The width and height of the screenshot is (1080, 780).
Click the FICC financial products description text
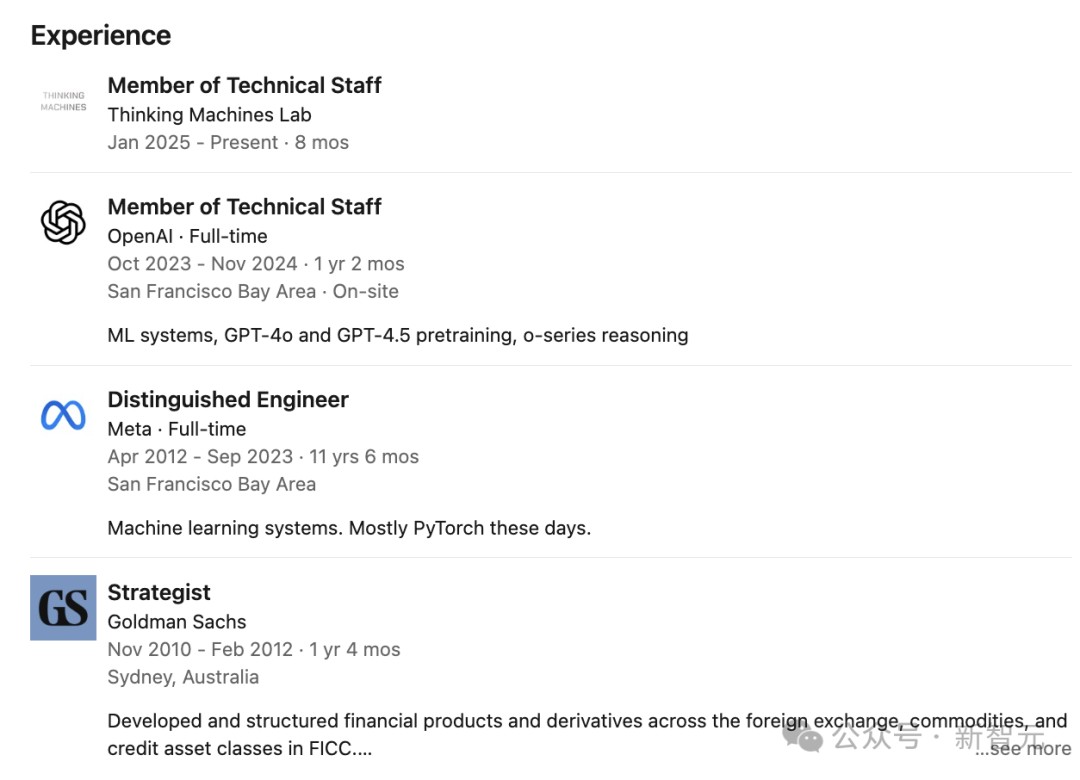500,721
